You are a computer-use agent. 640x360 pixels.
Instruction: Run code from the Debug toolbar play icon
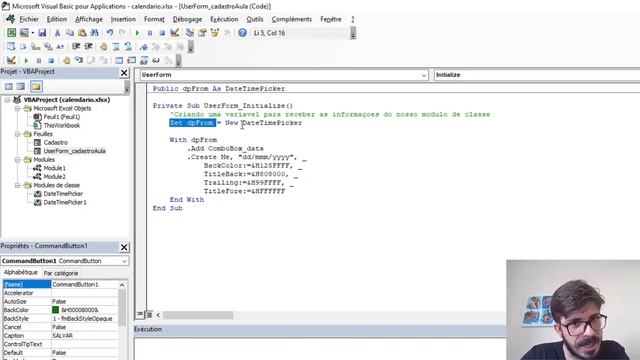point(26,60)
